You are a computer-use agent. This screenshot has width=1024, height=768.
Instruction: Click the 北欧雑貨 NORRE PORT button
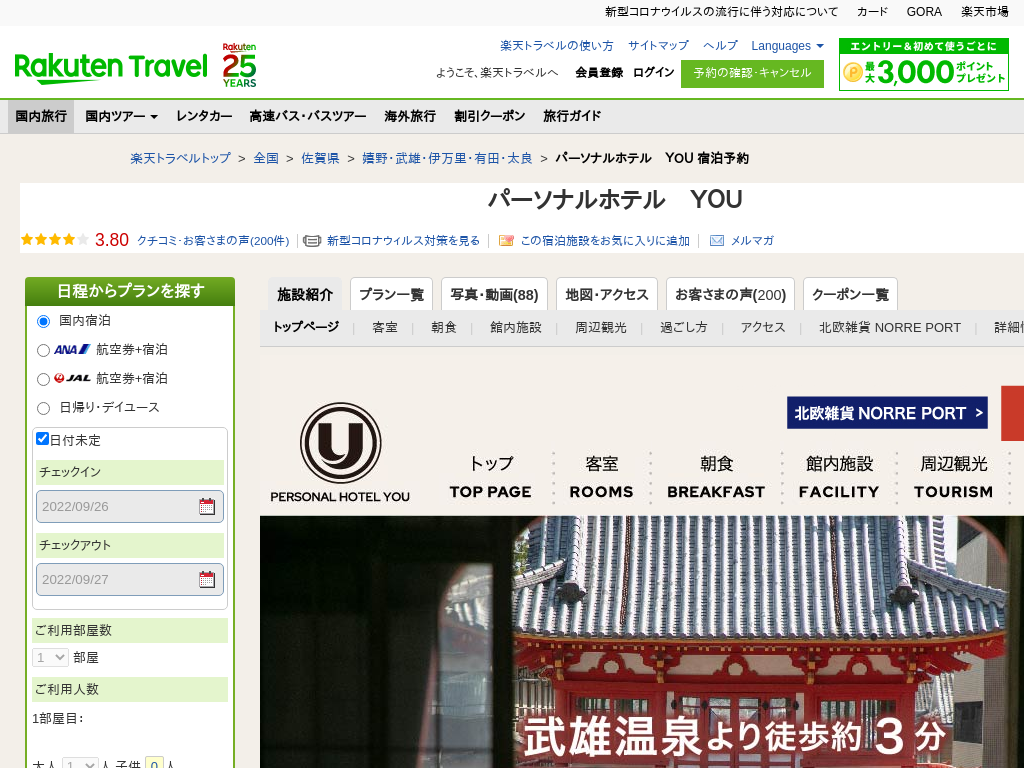(888, 413)
